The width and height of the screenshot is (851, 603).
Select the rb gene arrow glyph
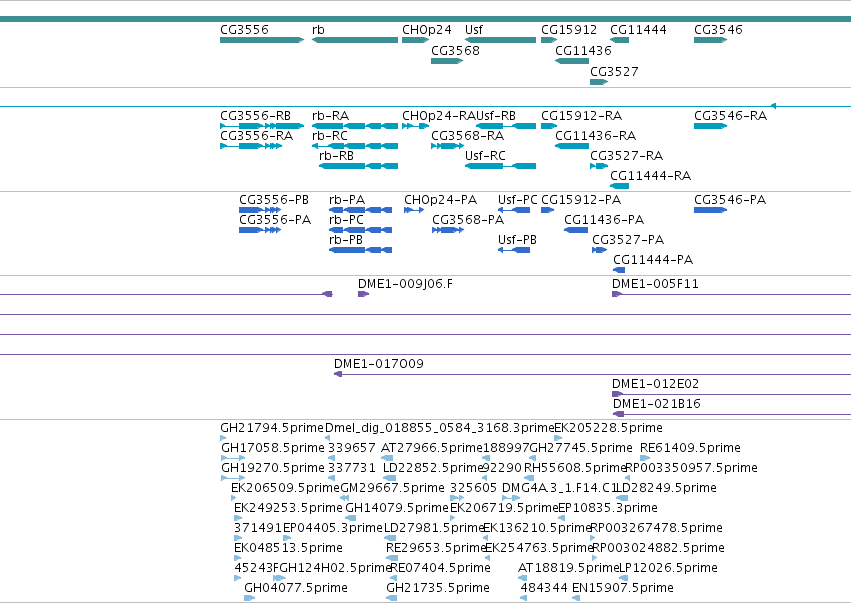coord(355,40)
